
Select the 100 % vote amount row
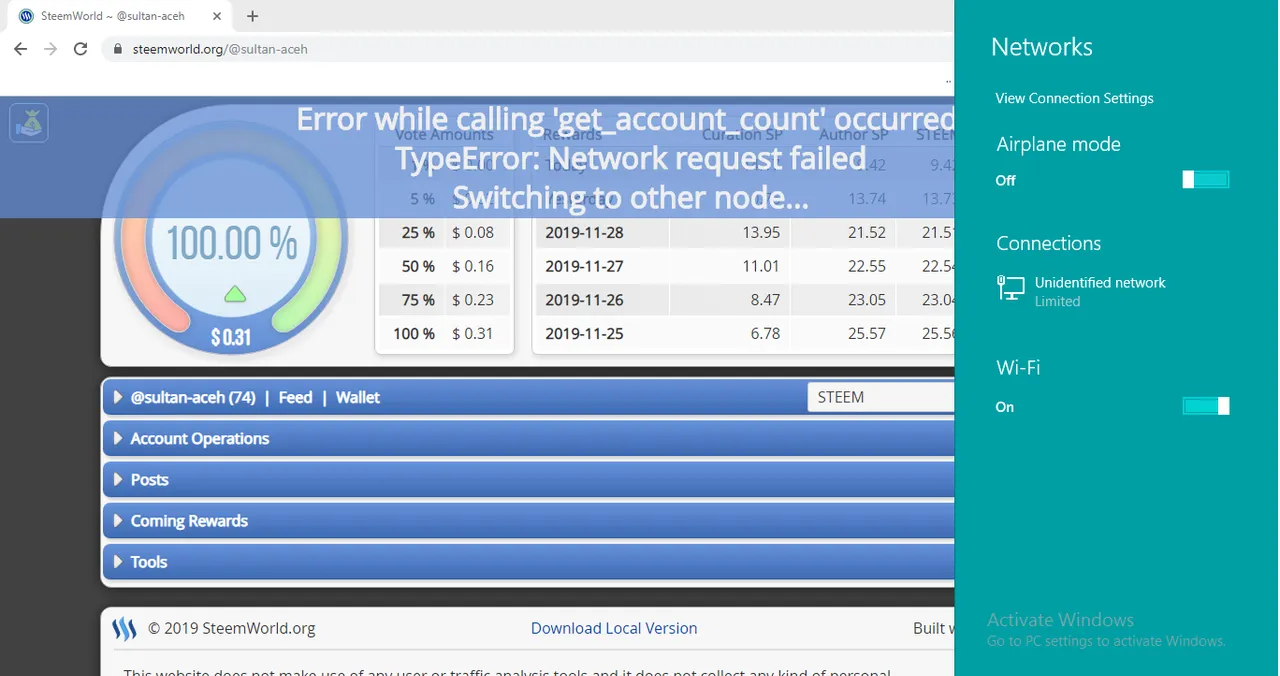pyautogui.click(x=445, y=334)
